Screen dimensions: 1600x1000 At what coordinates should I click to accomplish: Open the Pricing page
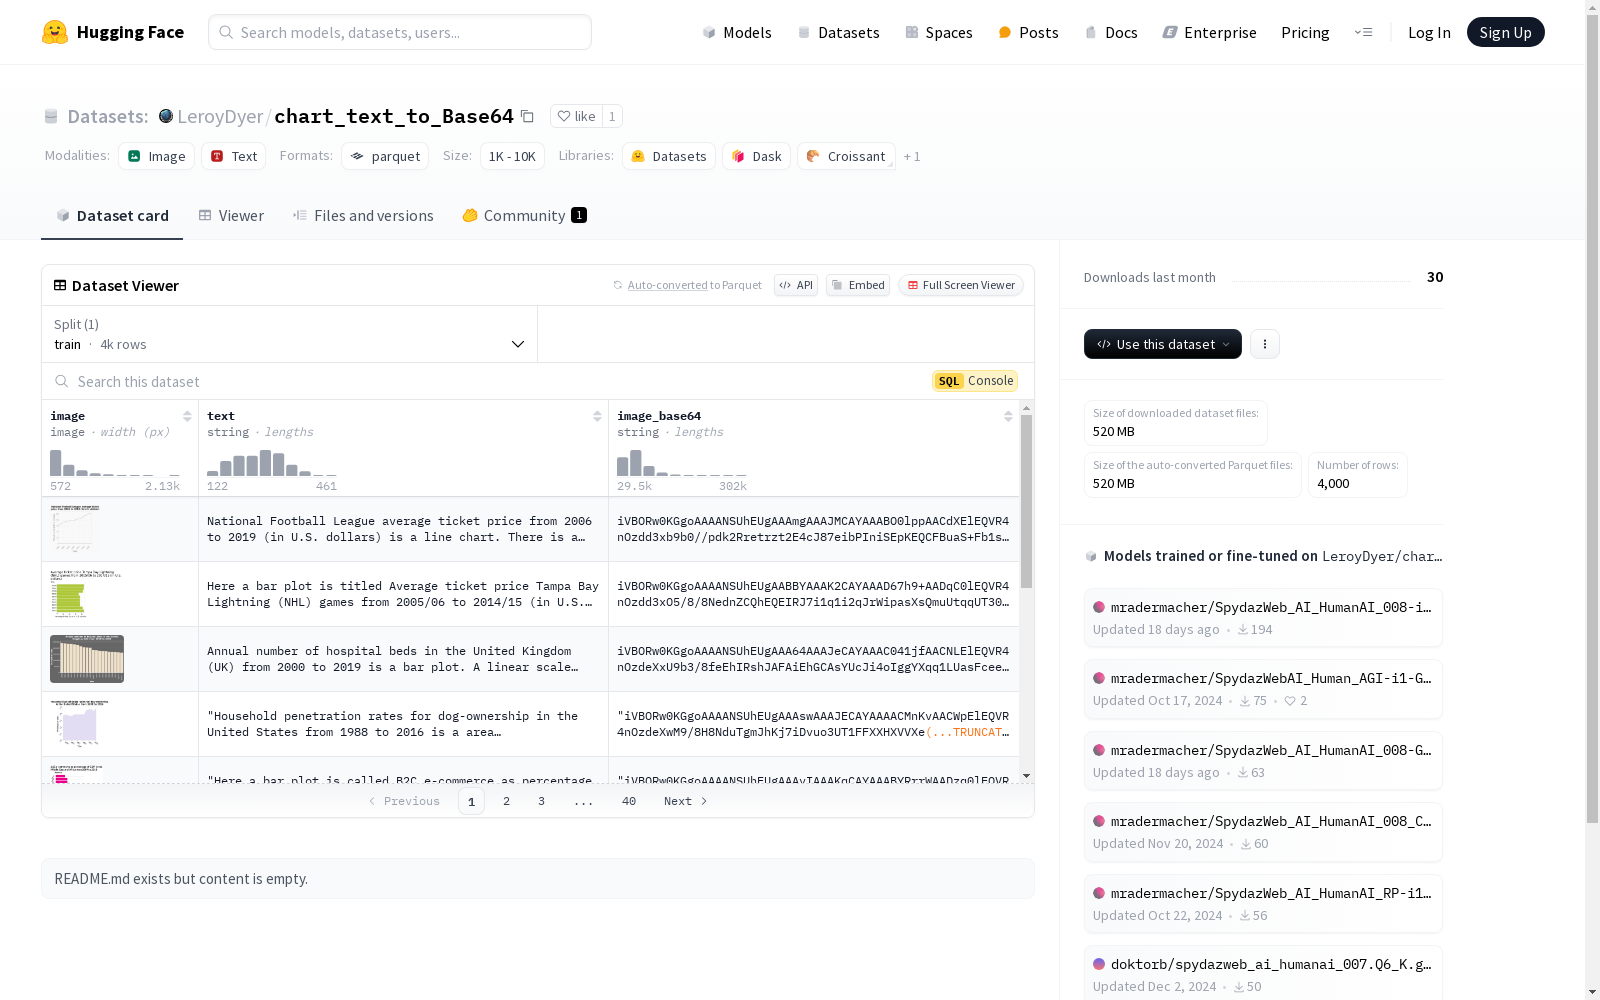point(1305,32)
